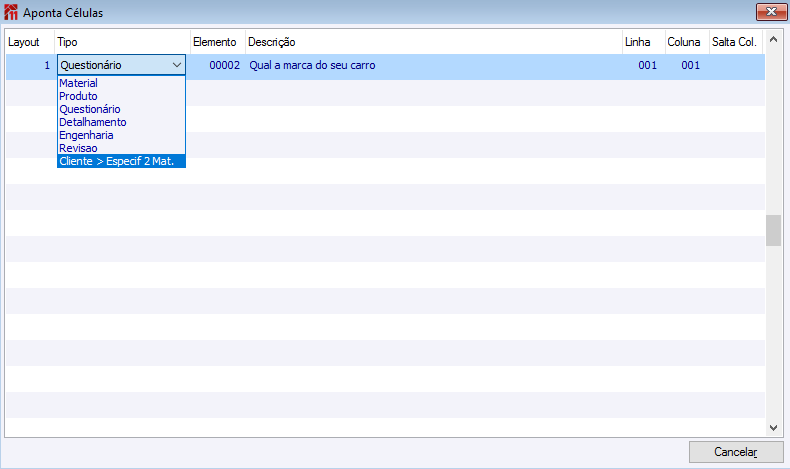Choose Revisao from the Tipo list
The height and width of the screenshot is (469, 790).
pos(121,149)
